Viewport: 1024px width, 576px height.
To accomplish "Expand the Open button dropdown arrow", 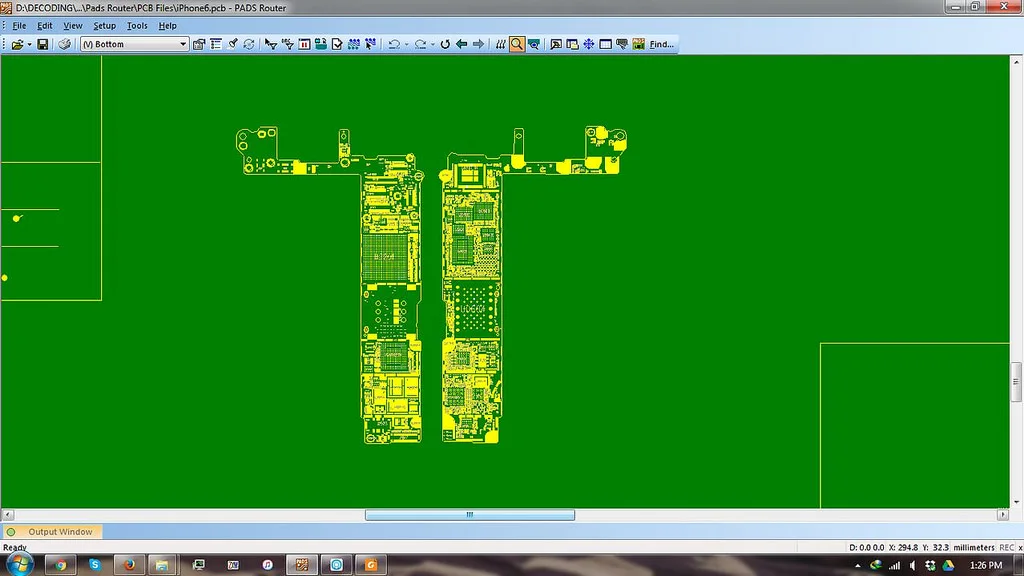I will click(29, 44).
